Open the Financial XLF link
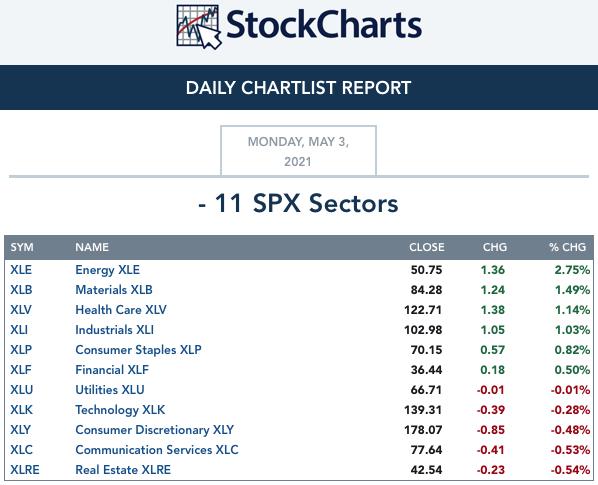Screen dimensions: 598x485 (112, 370)
